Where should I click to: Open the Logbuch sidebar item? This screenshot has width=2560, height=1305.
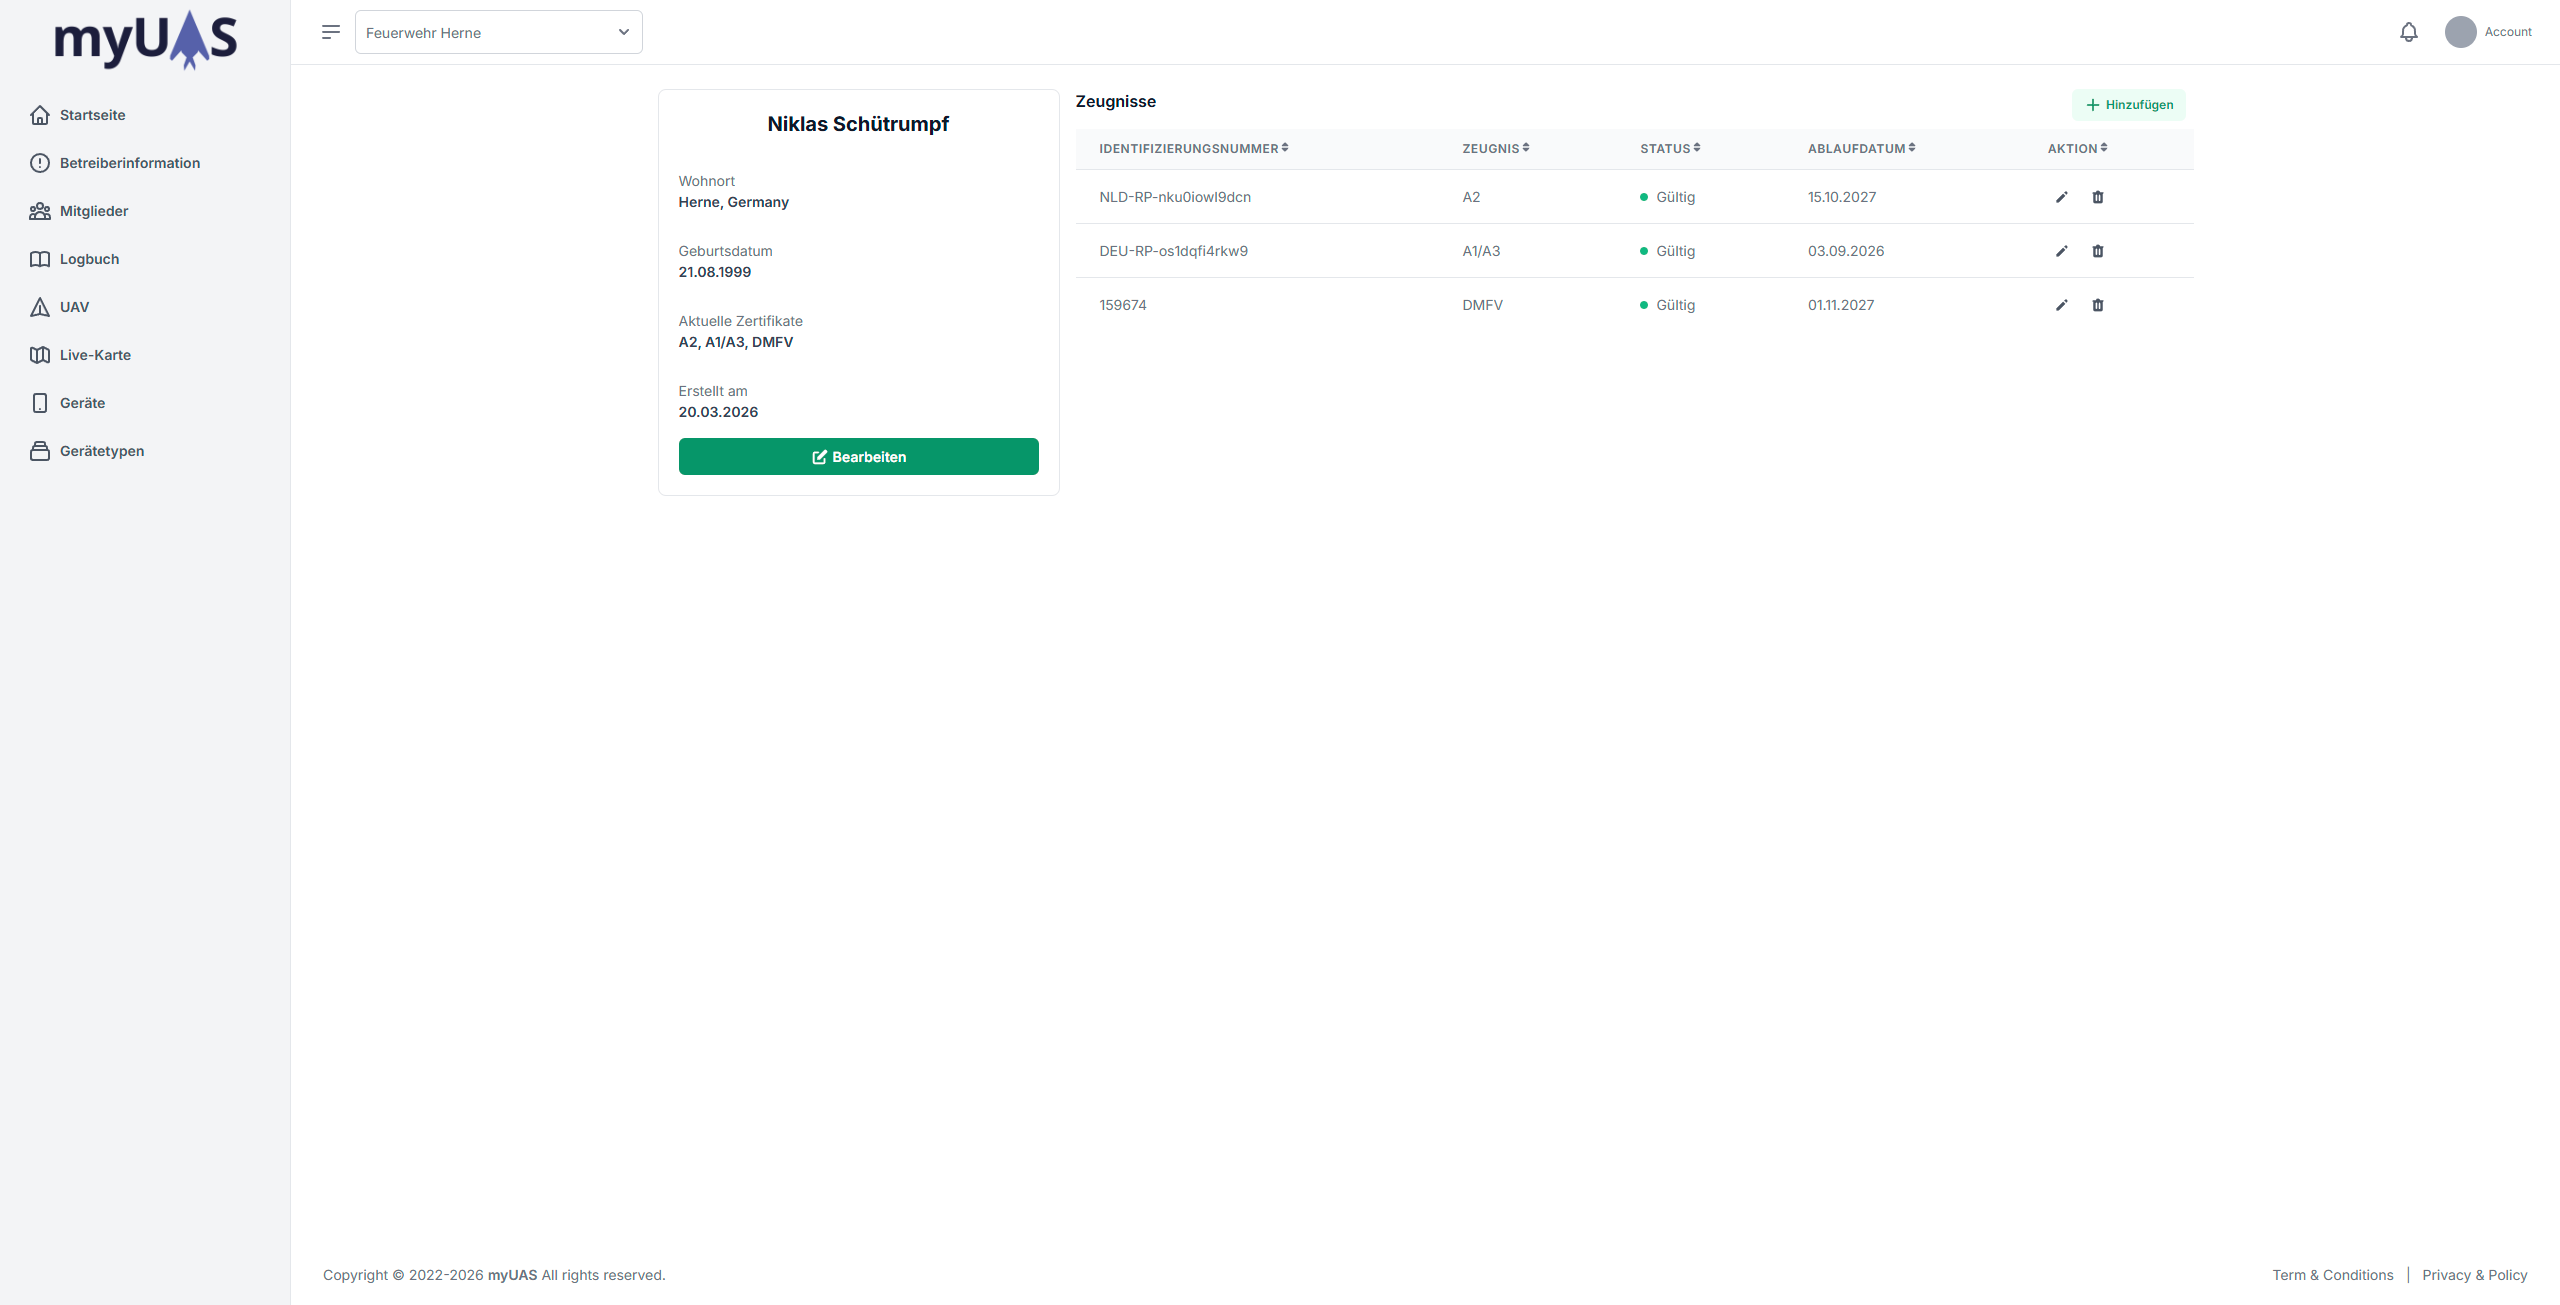pyautogui.click(x=89, y=259)
